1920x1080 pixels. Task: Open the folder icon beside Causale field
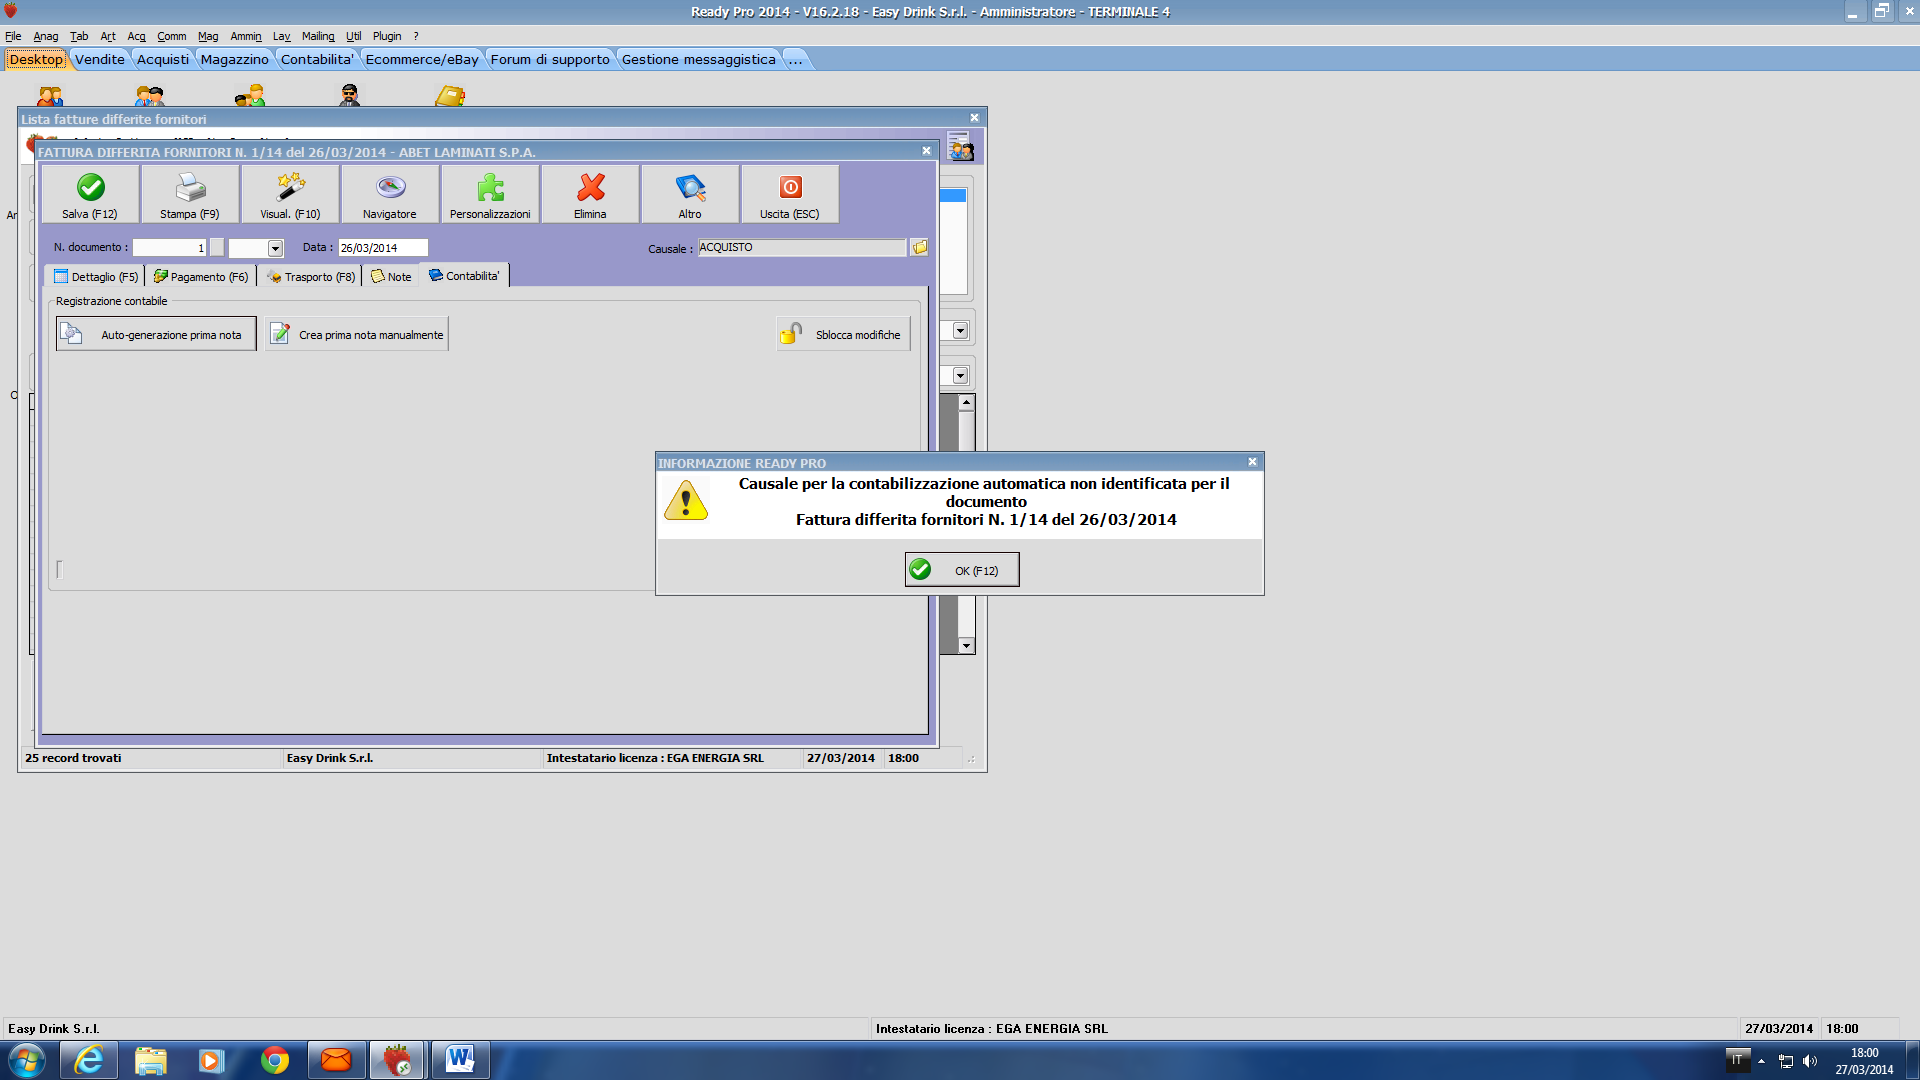coord(919,247)
